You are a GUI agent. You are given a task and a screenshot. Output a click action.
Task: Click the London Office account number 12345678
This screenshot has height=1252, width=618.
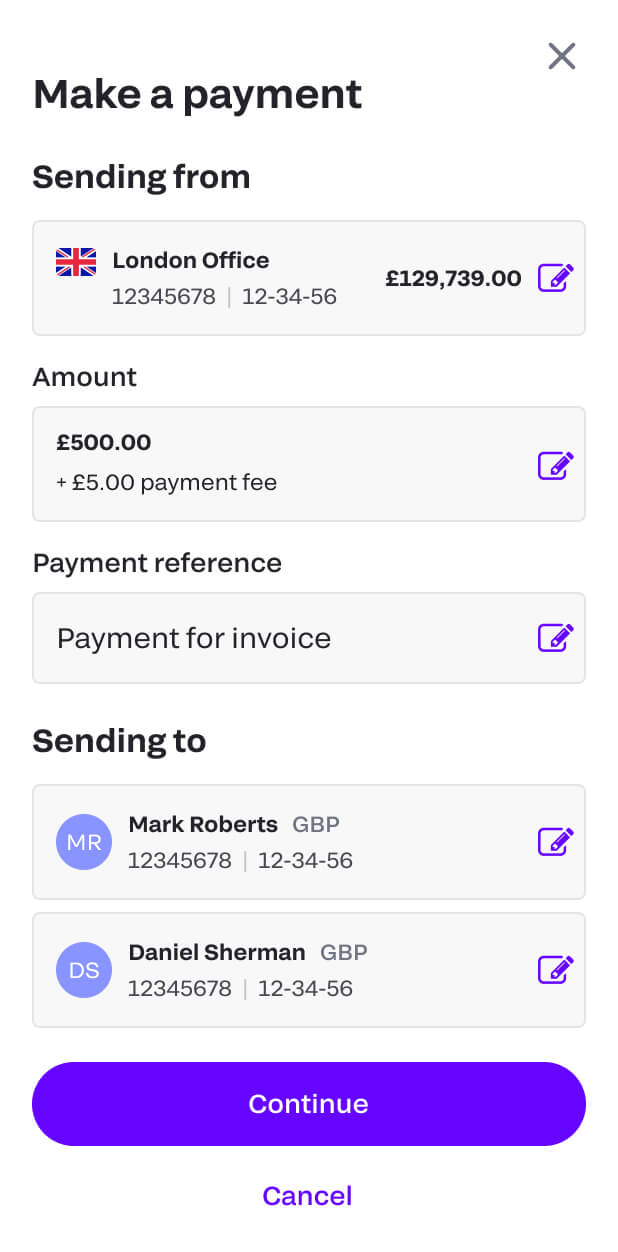(164, 297)
